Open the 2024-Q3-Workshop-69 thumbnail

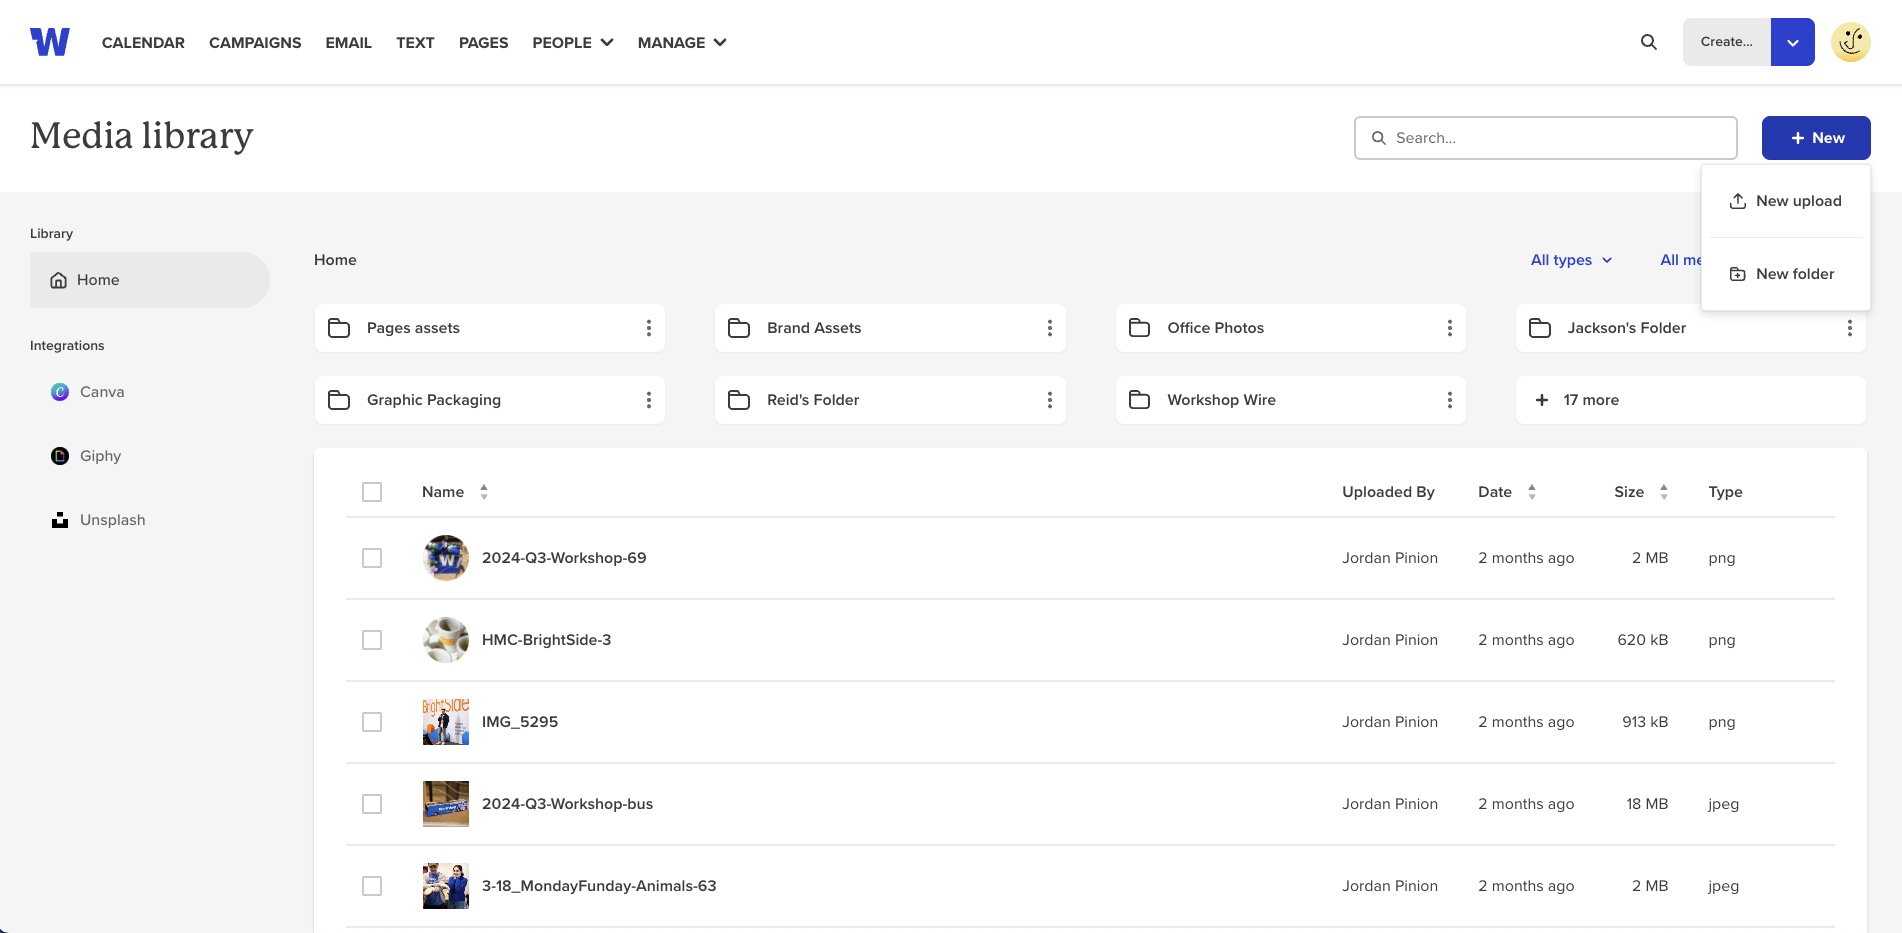click(x=446, y=558)
